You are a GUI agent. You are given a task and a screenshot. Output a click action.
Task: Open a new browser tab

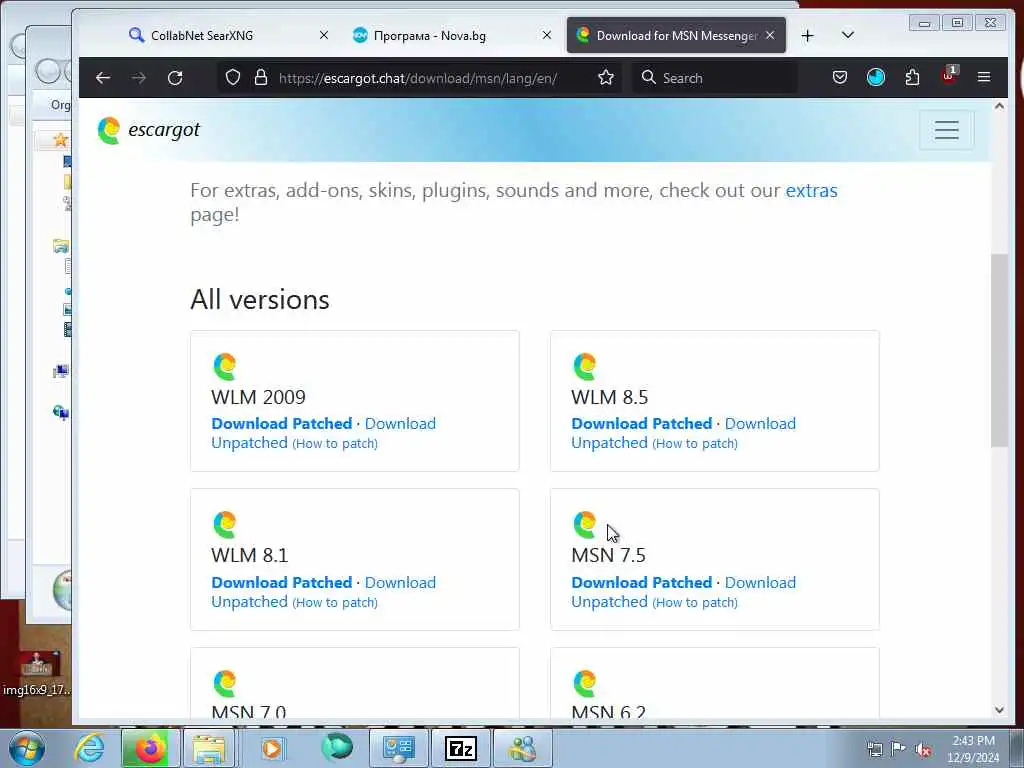pos(807,36)
